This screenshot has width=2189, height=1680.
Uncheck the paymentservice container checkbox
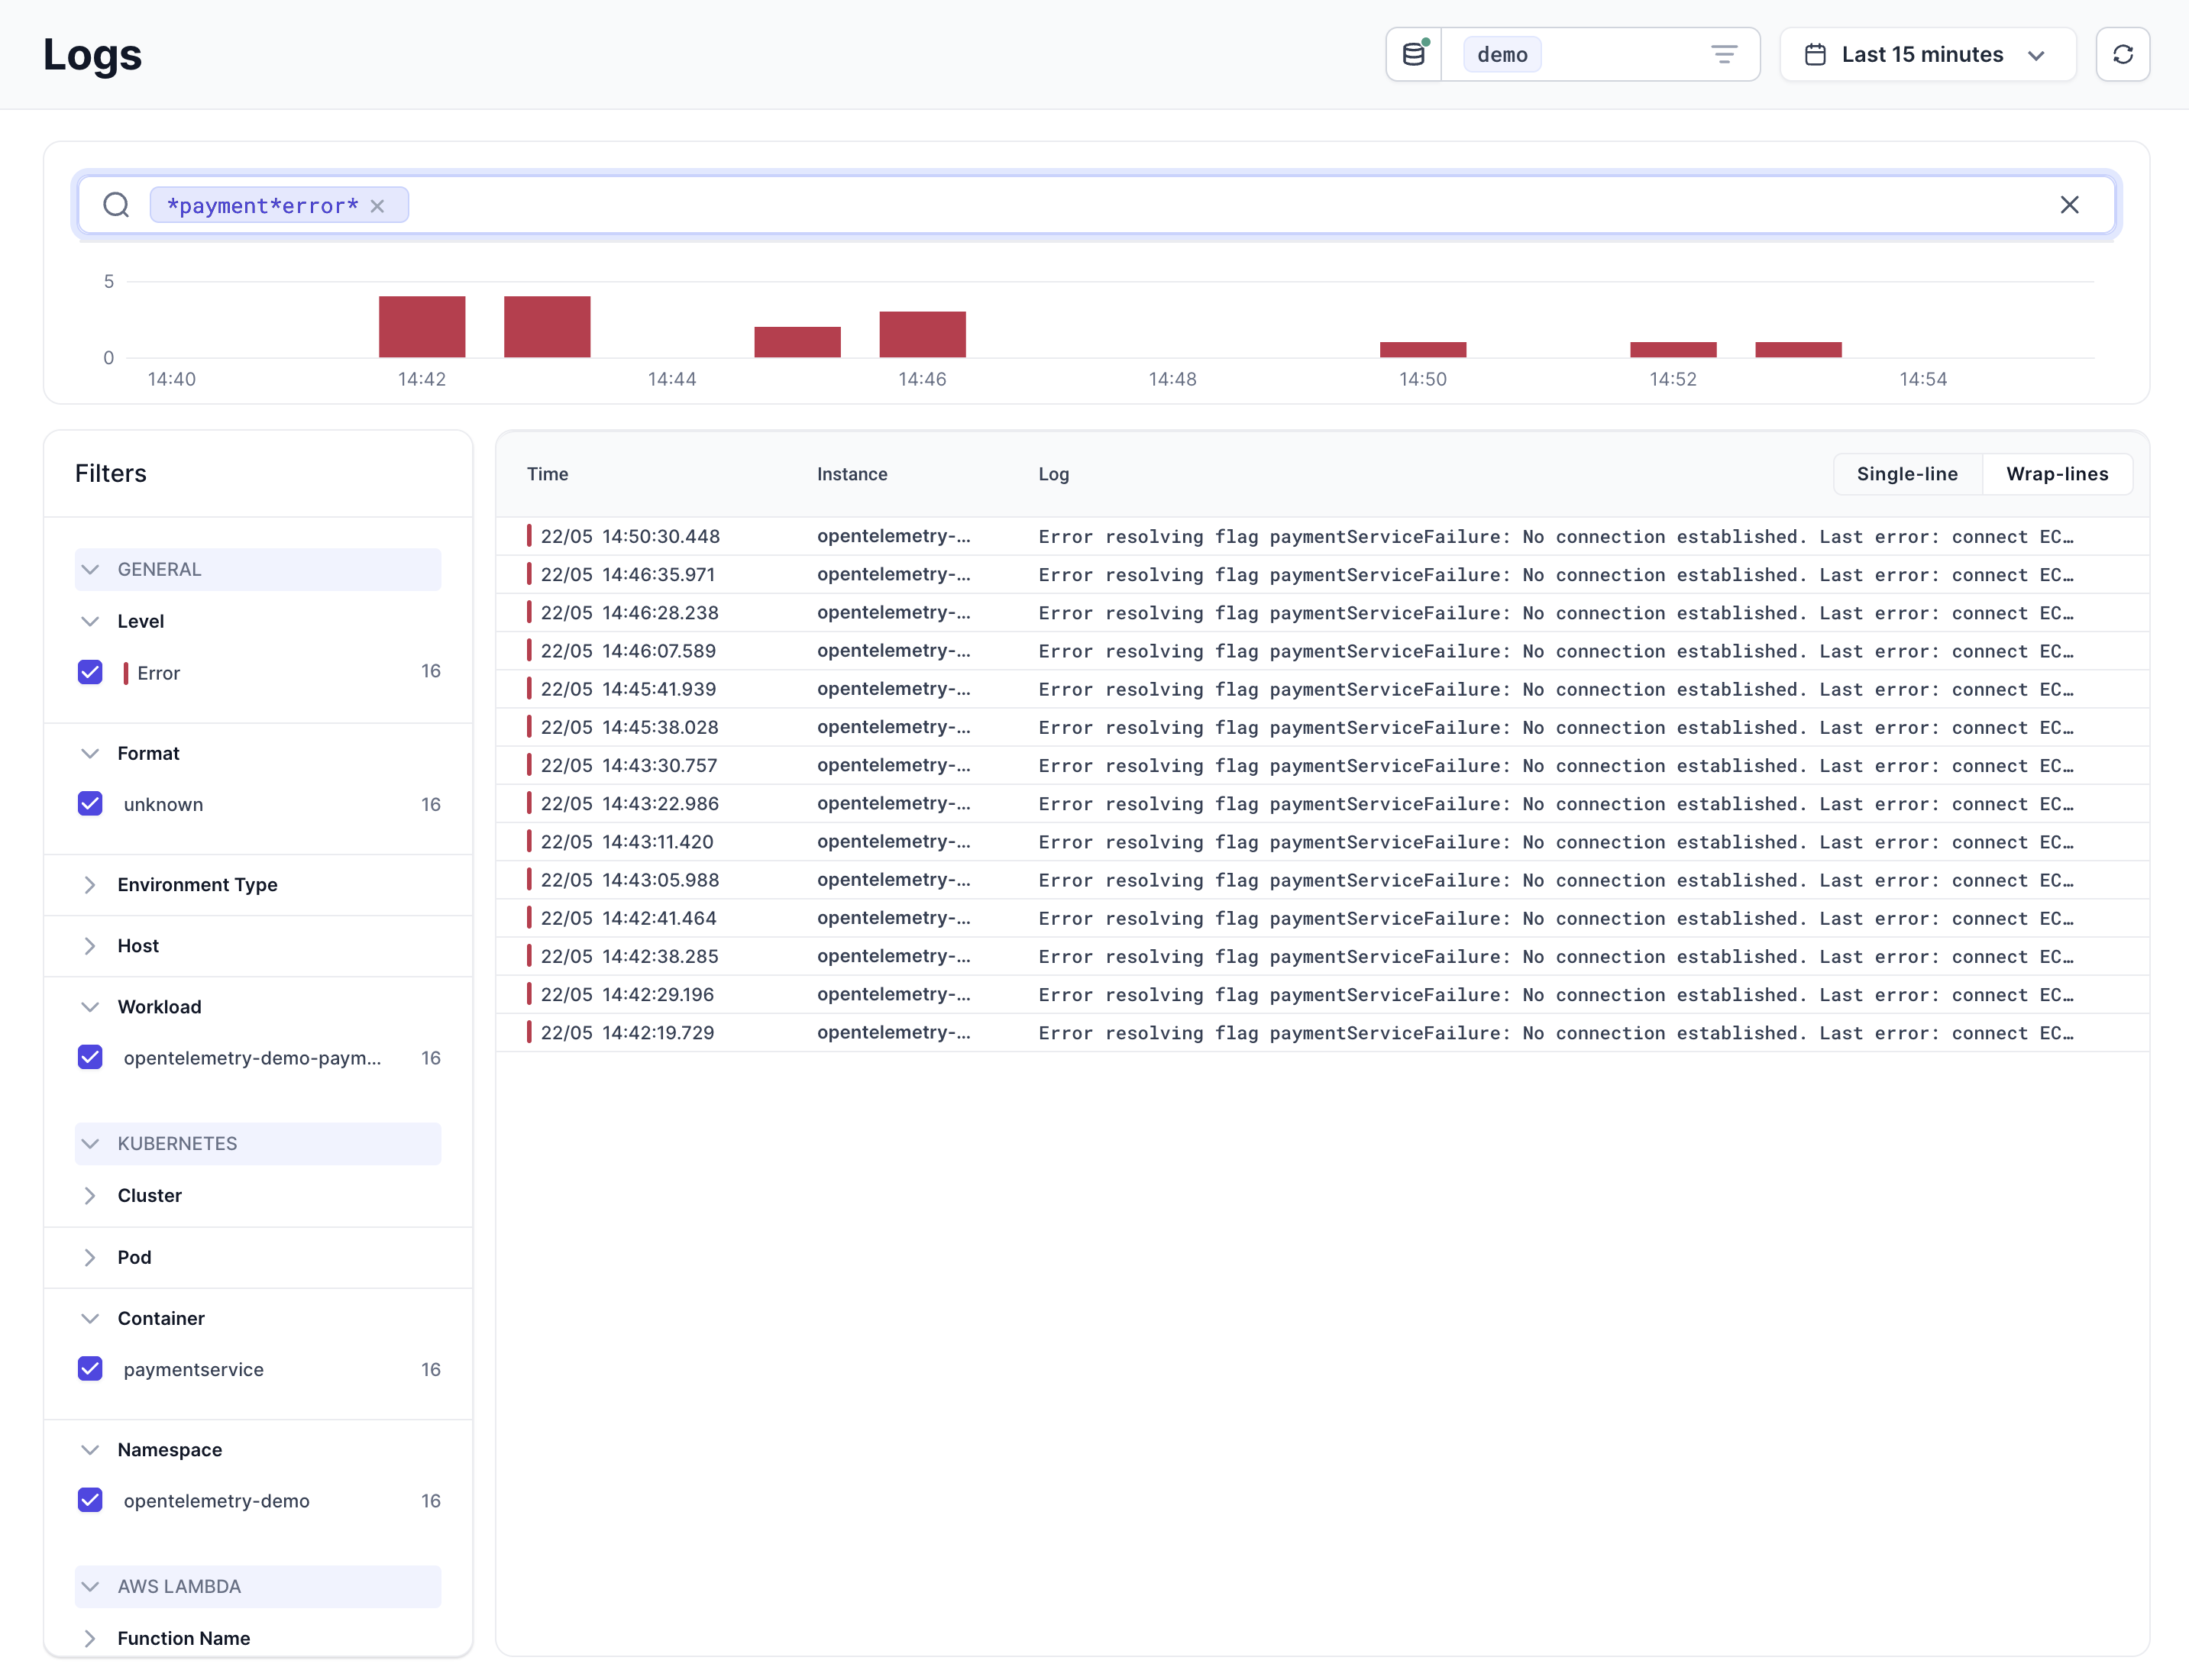(90, 1369)
